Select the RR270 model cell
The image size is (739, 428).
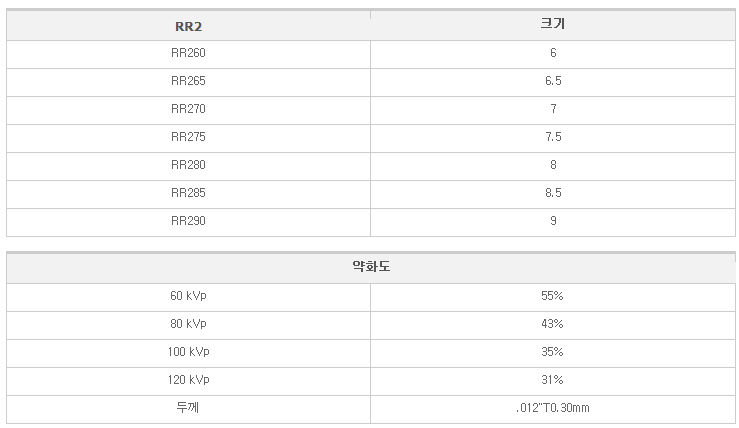point(189,109)
